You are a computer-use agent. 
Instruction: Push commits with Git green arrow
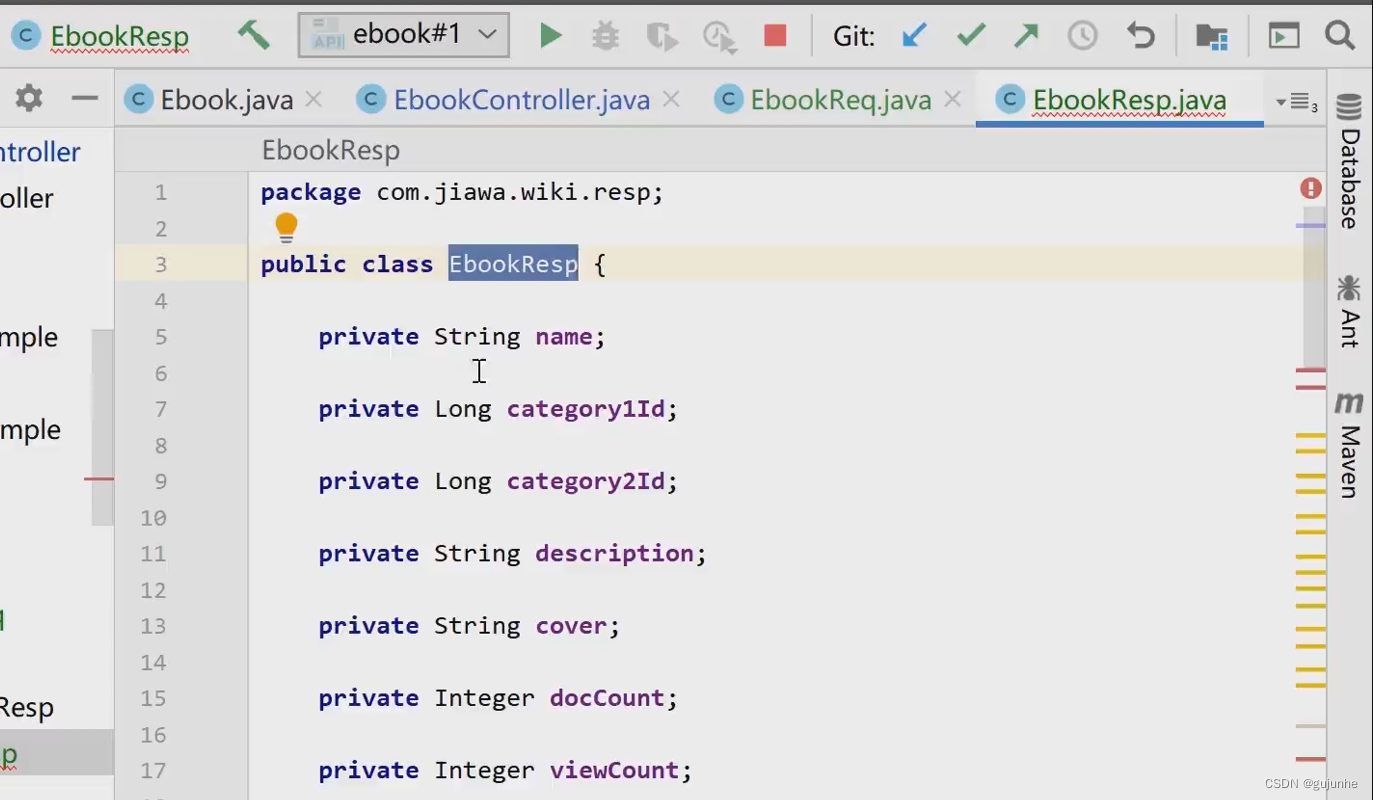pyautogui.click(x=1026, y=36)
